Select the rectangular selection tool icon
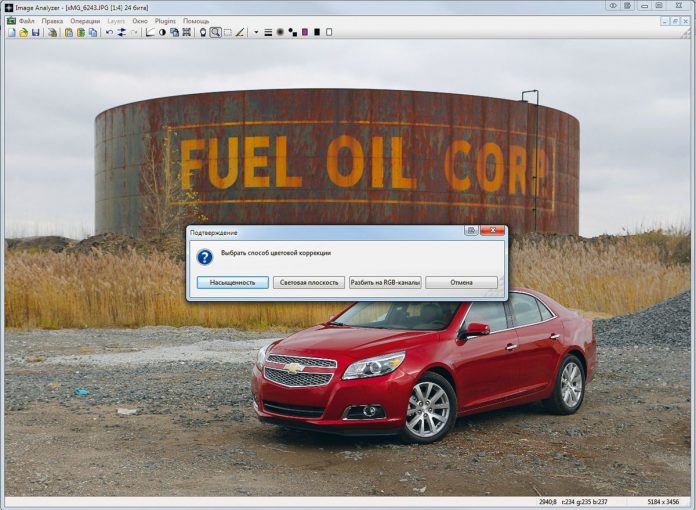This screenshot has width=696, height=510. click(227, 32)
